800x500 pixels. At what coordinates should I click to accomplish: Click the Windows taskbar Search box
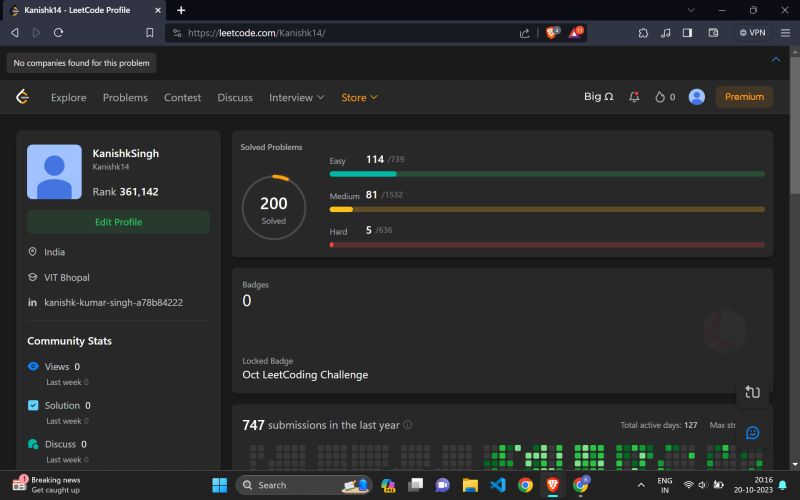click(x=304, y=485)
